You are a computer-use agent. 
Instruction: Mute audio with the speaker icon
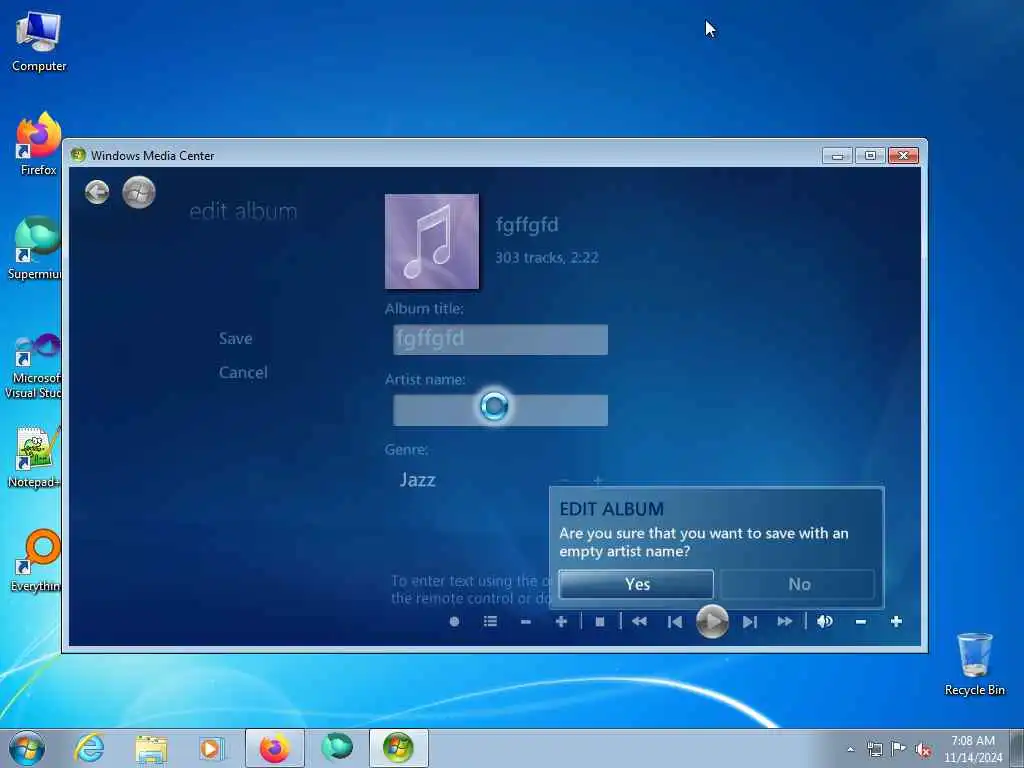click(x=825, y=622)
